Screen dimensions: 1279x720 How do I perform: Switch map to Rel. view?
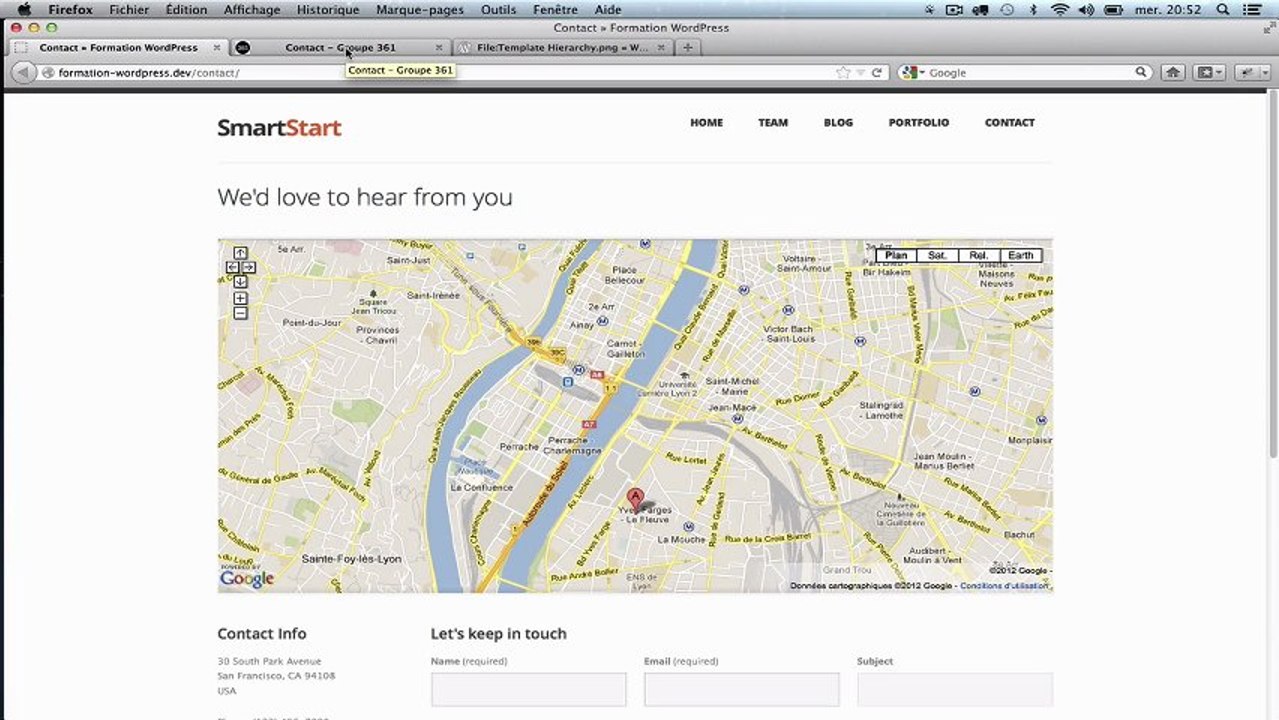tap(979, 255)
